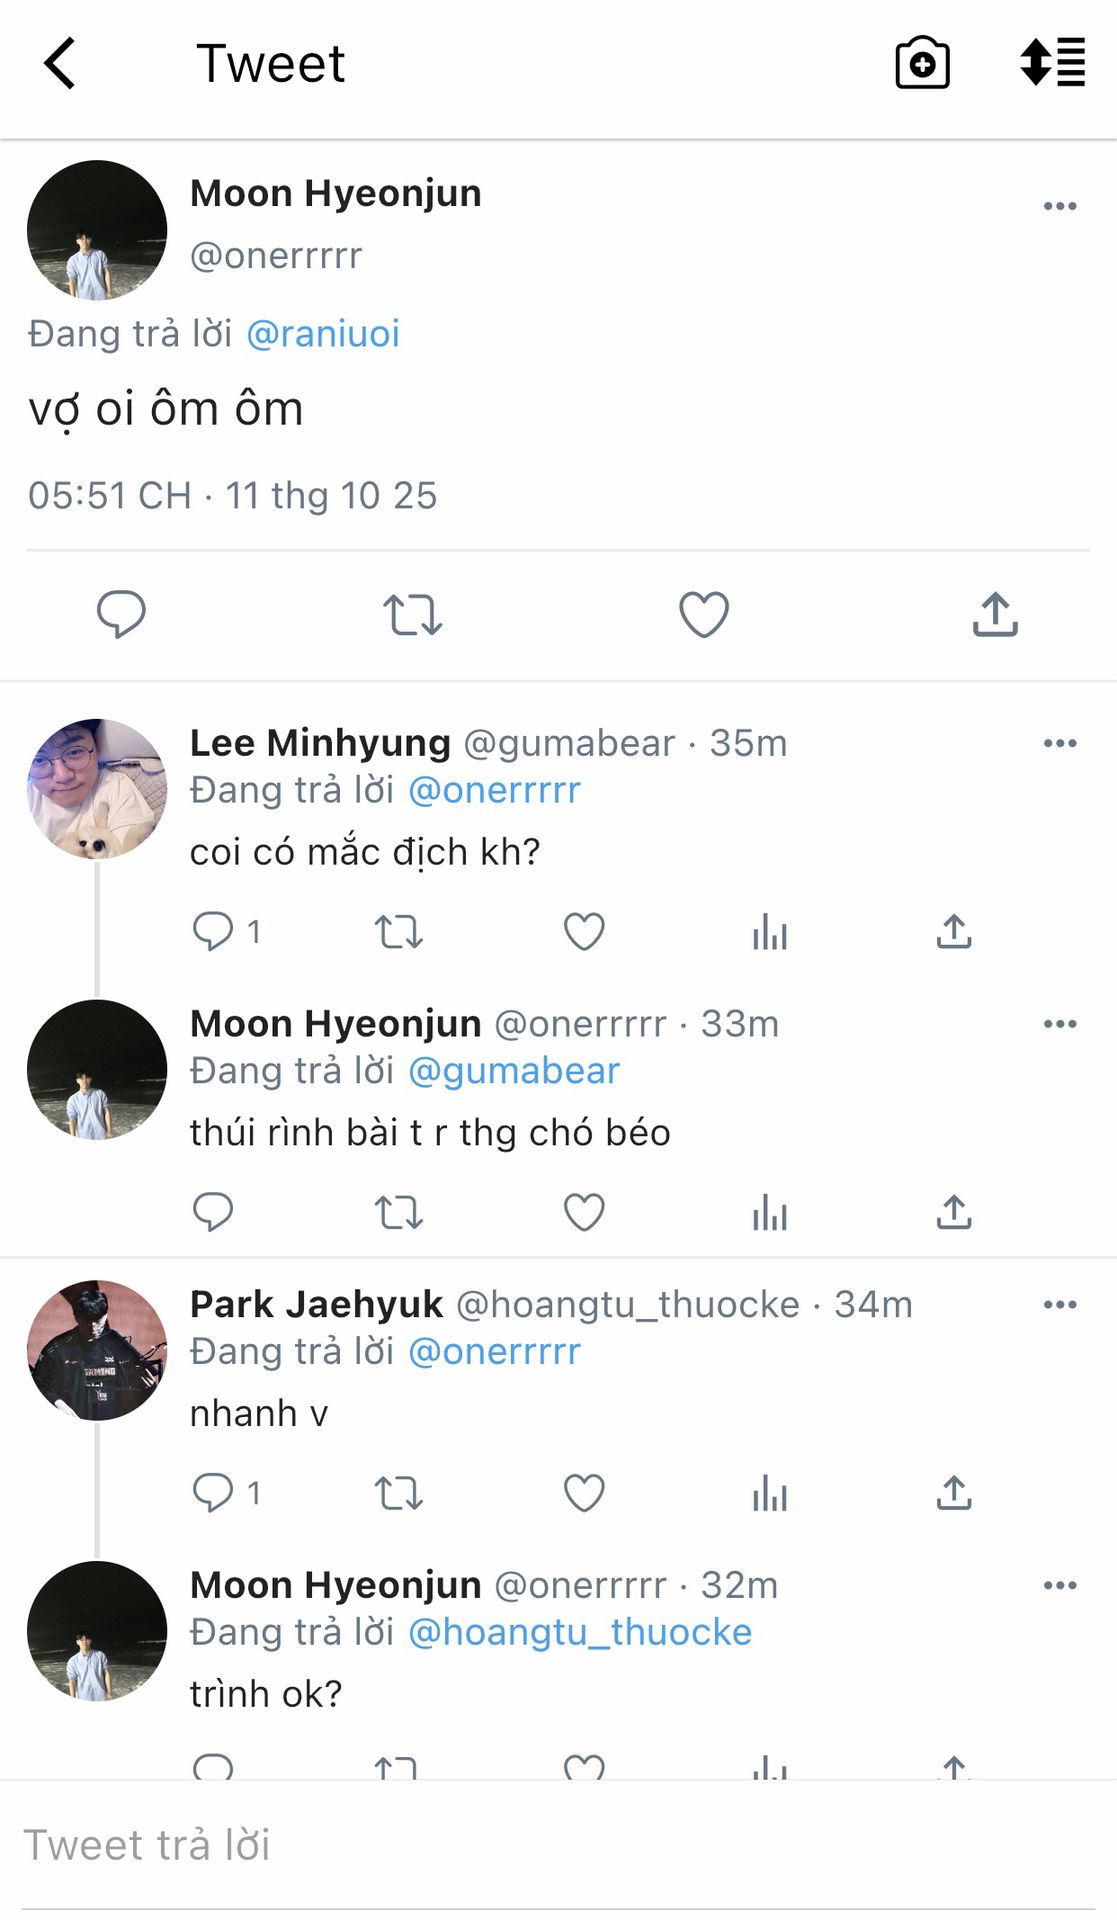Open the more options menu on the main tweet
Screen dimensions: 1117x1920
pyautogui.click(x=1059, y=206)
